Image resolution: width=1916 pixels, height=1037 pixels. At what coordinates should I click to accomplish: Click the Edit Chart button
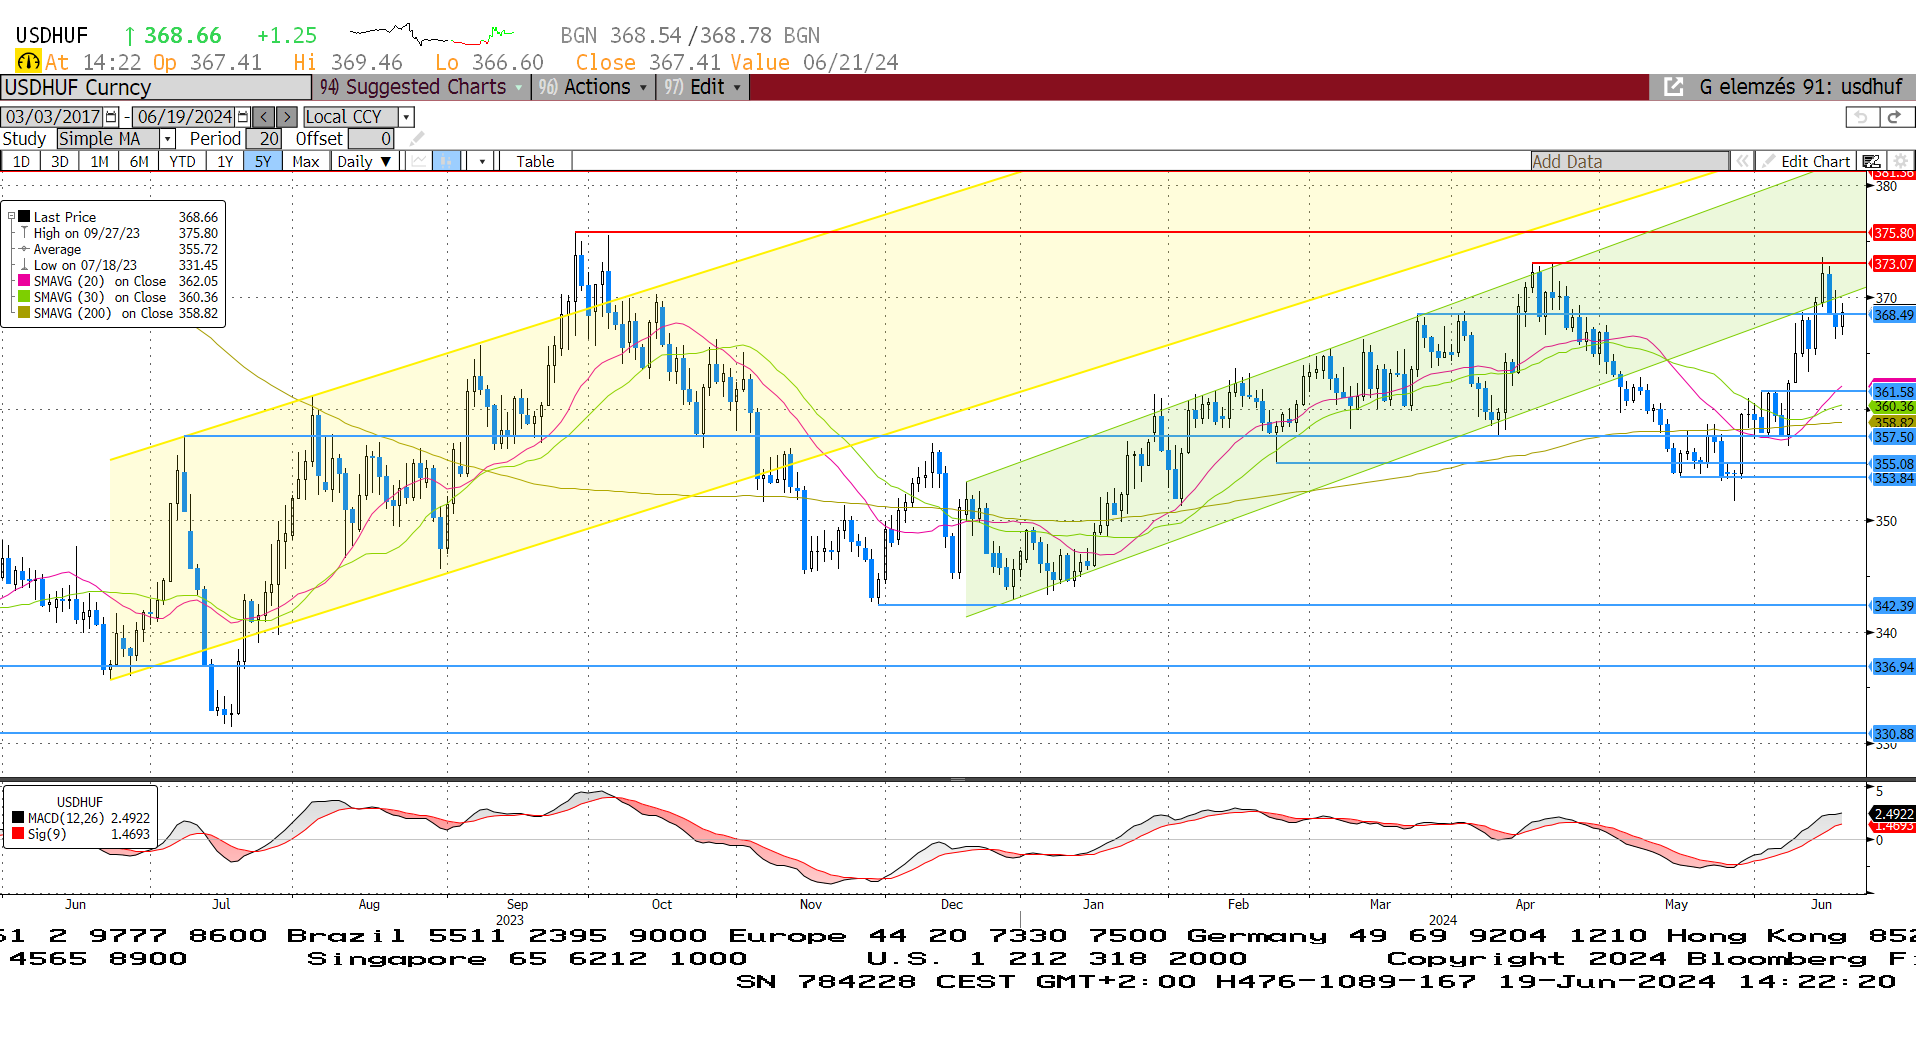click(1806, 161)
